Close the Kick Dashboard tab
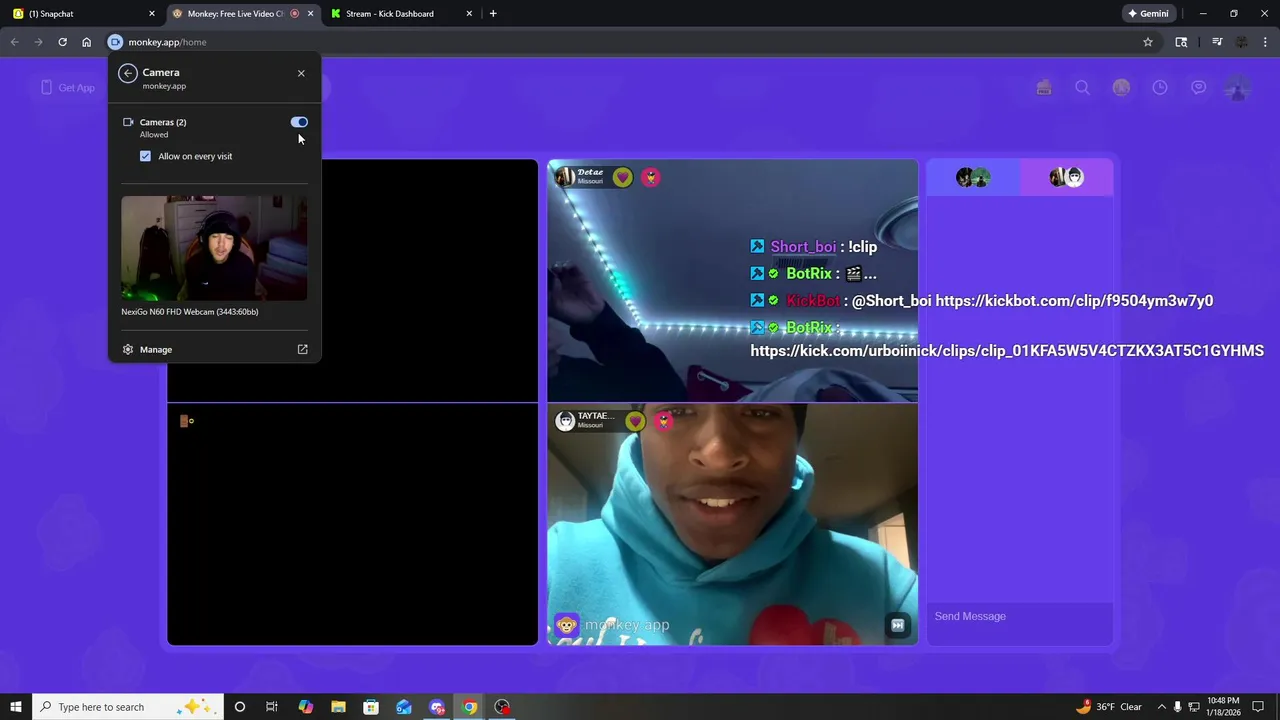 click(x=469, y=14)
